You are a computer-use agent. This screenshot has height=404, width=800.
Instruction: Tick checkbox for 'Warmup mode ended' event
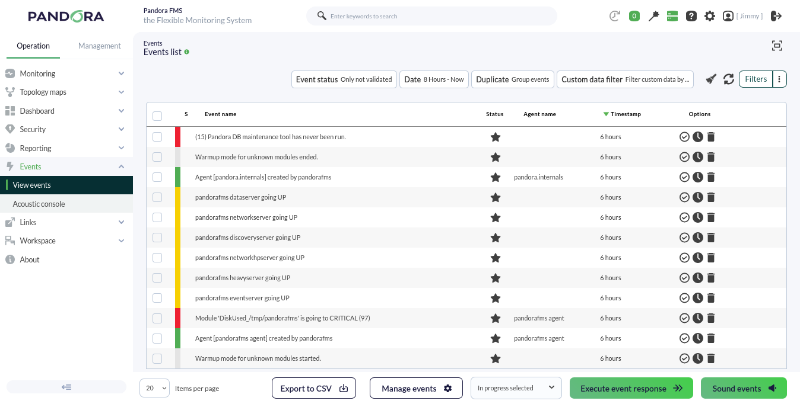click(157, 157)
